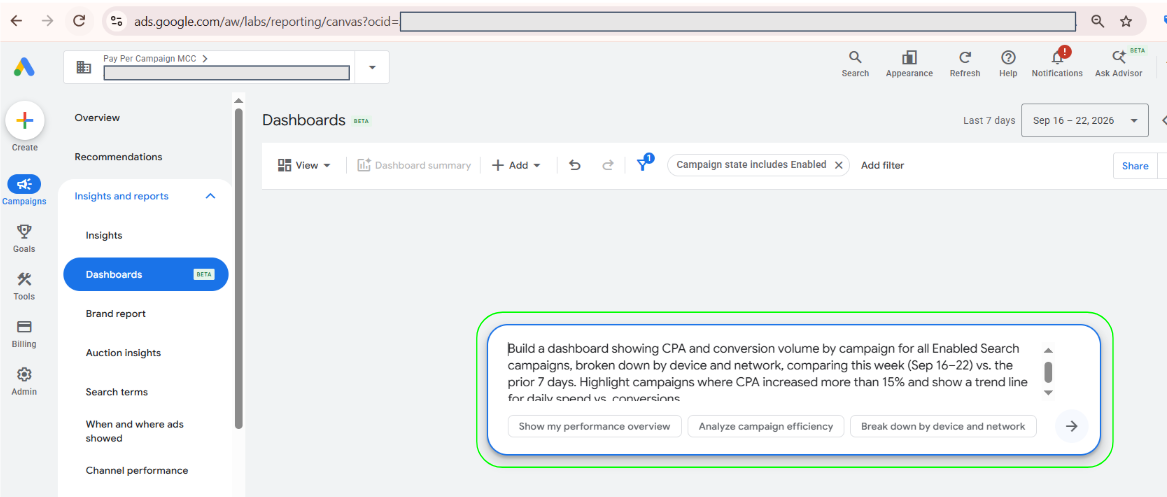Click the browser zoom magnifier icon

point(1097,21)
